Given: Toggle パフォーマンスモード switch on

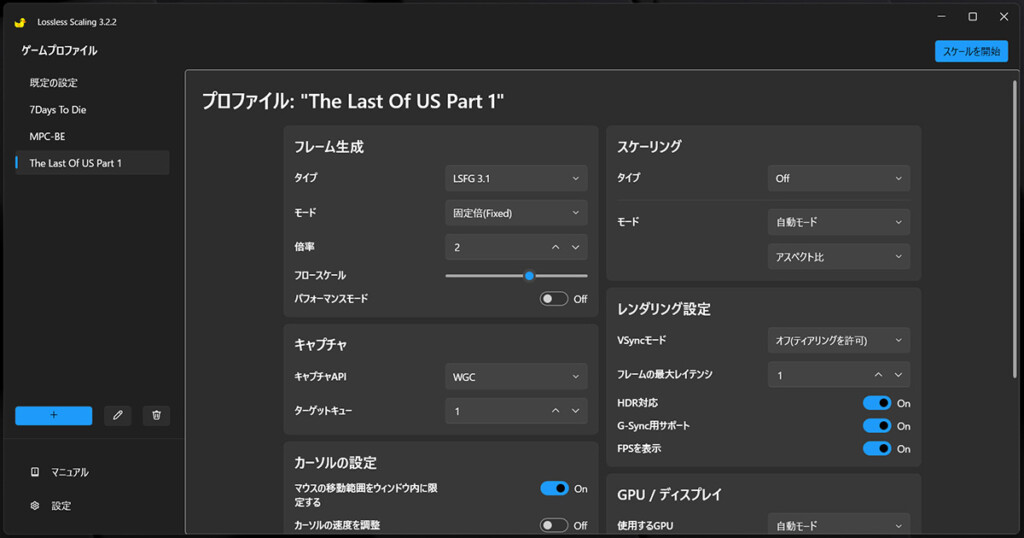Looking at the screenshot, I should point(554,299).
